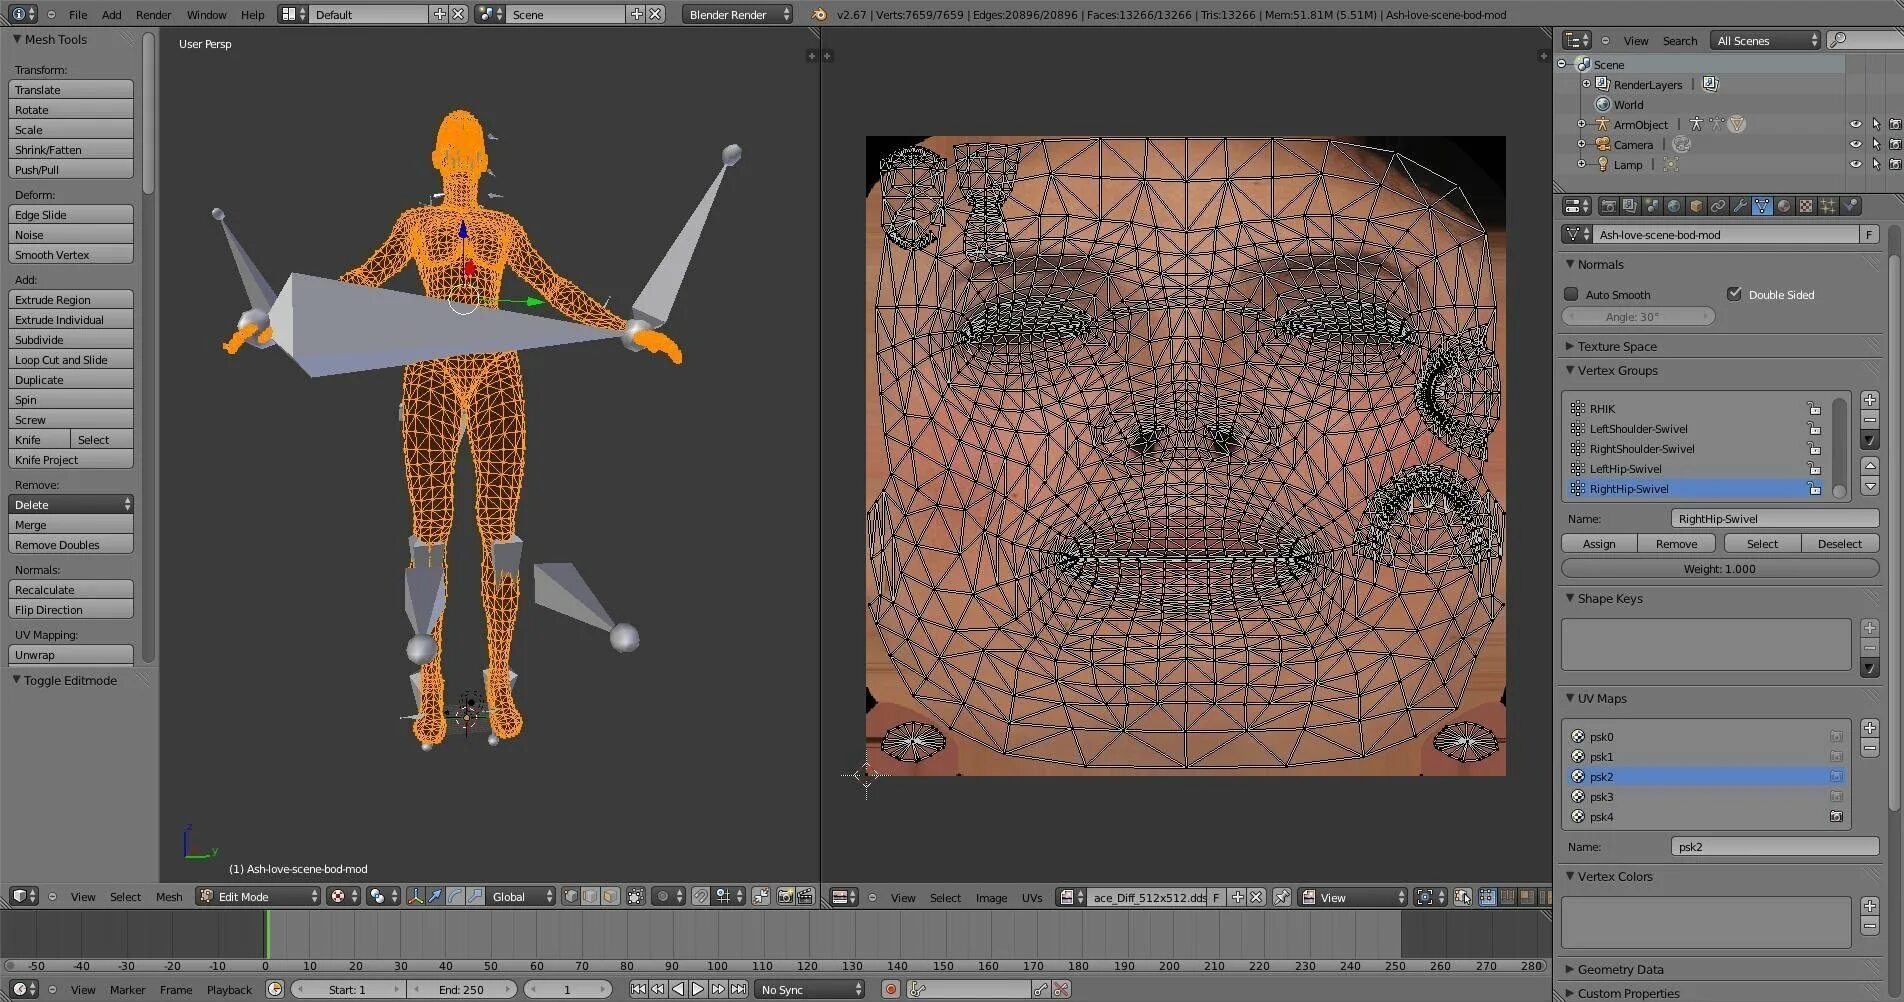Disable the Double Sided checkbox
1904x1002 pixels.
point(1735,294)
